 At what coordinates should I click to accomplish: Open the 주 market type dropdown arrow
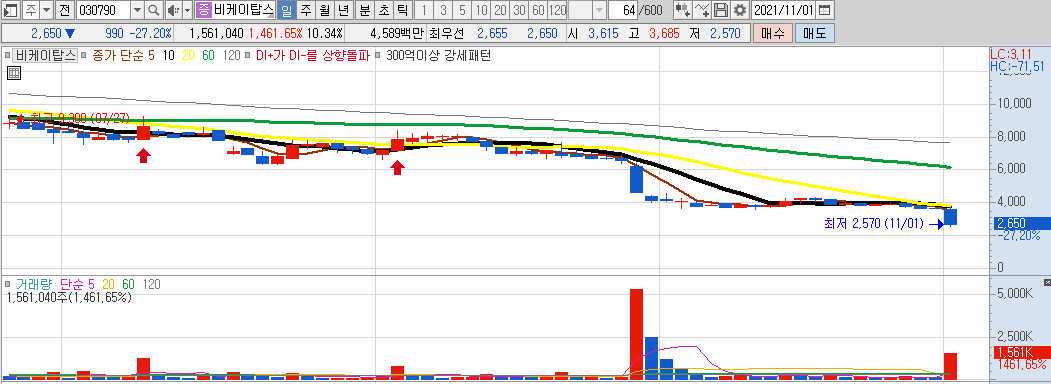pos(46,10)
